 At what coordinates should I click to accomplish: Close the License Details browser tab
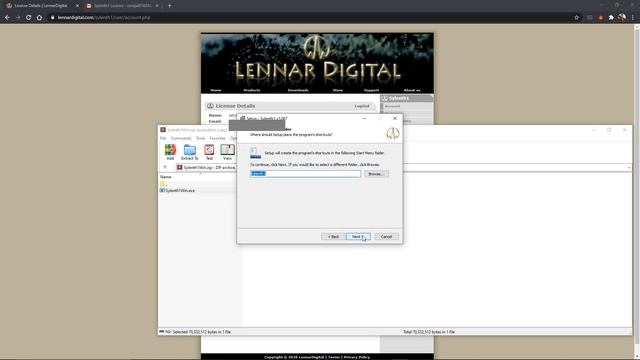point(77,6)
